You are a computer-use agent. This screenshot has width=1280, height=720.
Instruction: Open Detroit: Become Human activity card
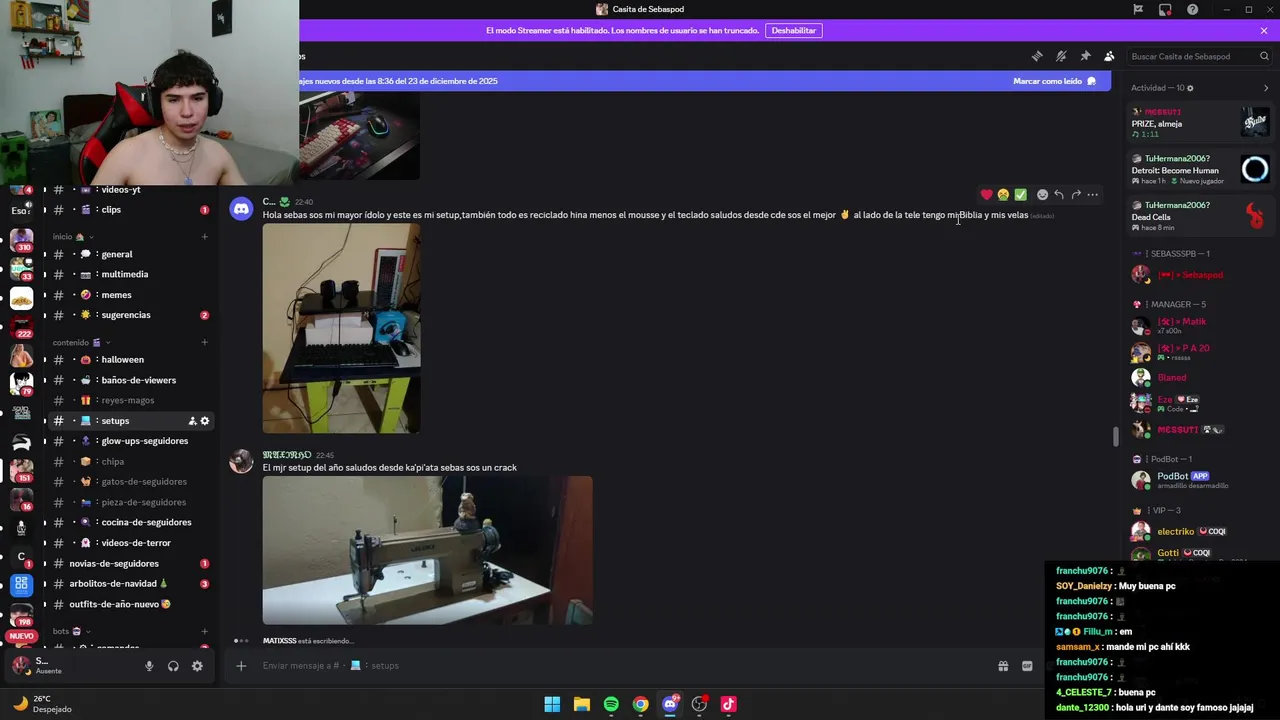click(1200, 170)
